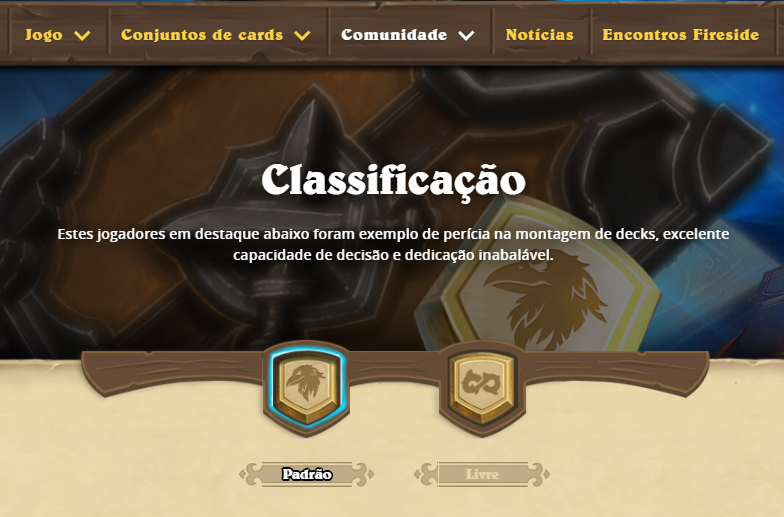Click the wooden bar left of Standard shield
This screenshot has width=784, height=517.
[x=172, y=372]
